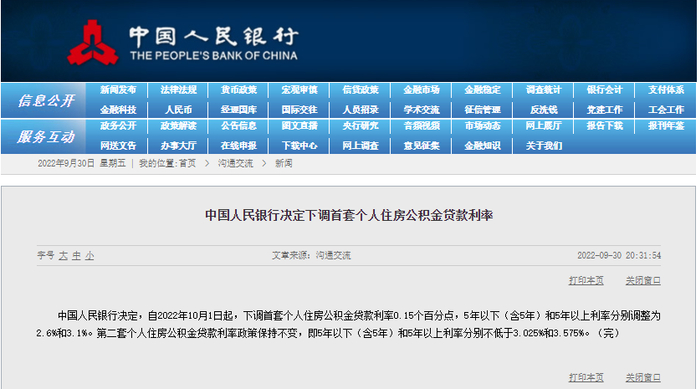Open the 银行会计 menu item
This screenshot has width=700, height=389.
pos(605,90)
